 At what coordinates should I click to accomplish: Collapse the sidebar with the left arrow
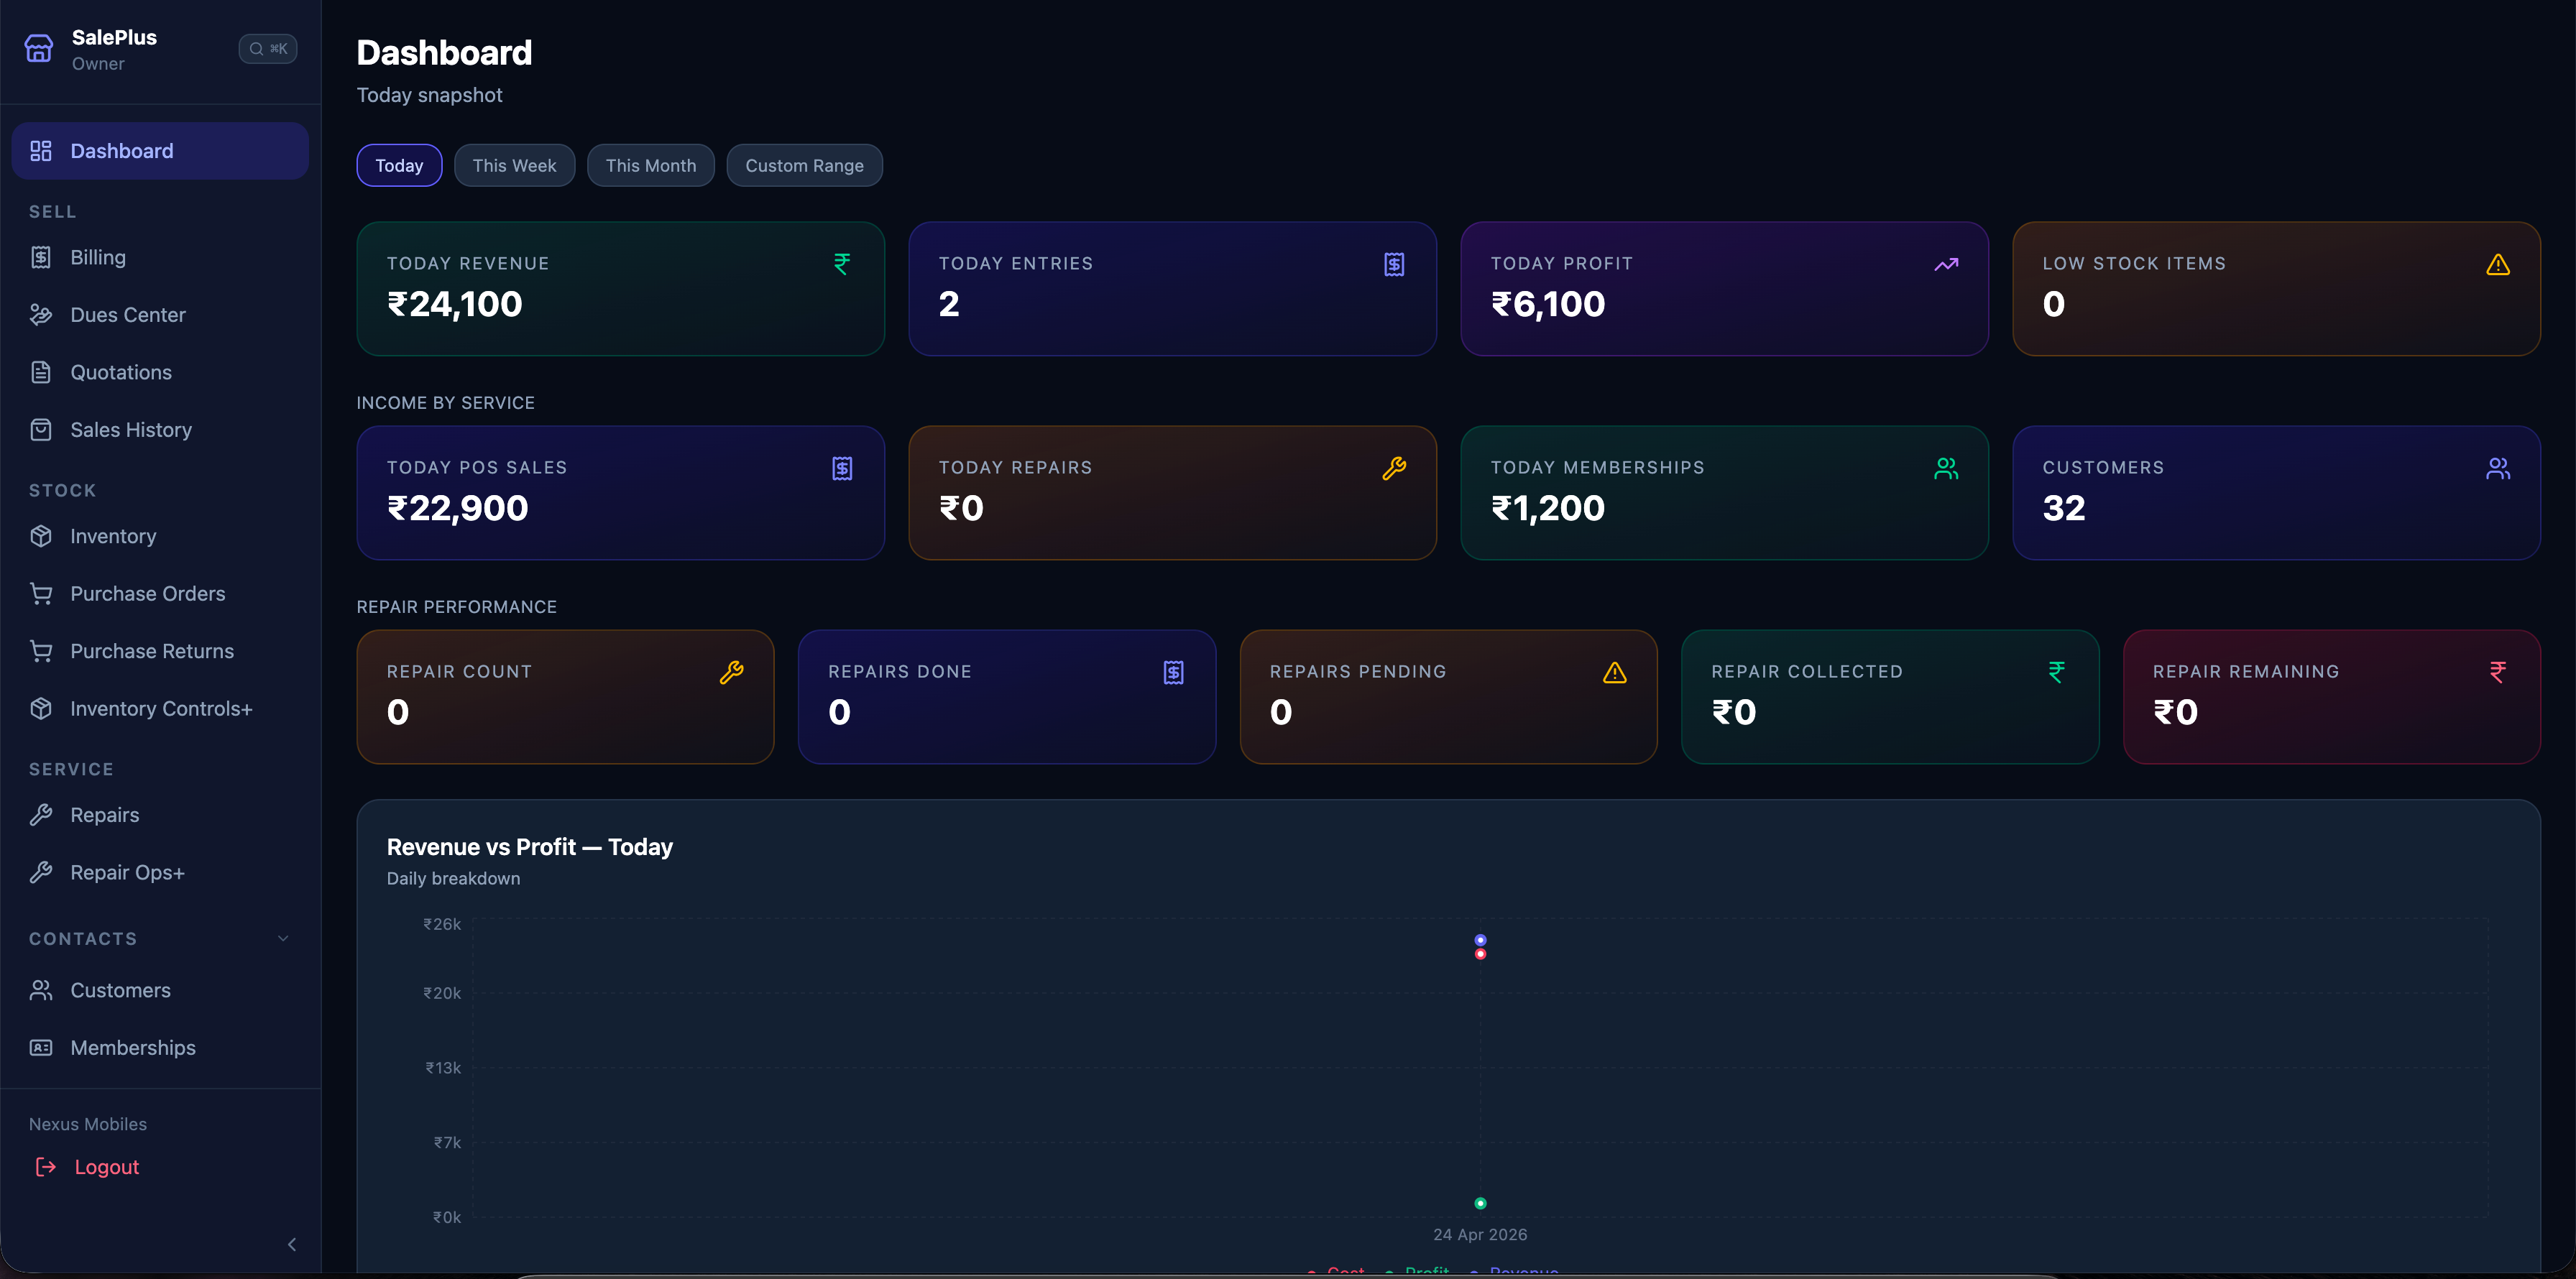pyautogui.click(x=291, y=1244)
